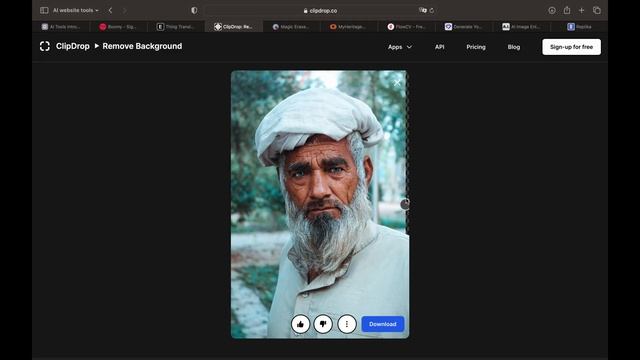Show tab overview icon
Screen dimensions: 640x360
click(597, 10)
